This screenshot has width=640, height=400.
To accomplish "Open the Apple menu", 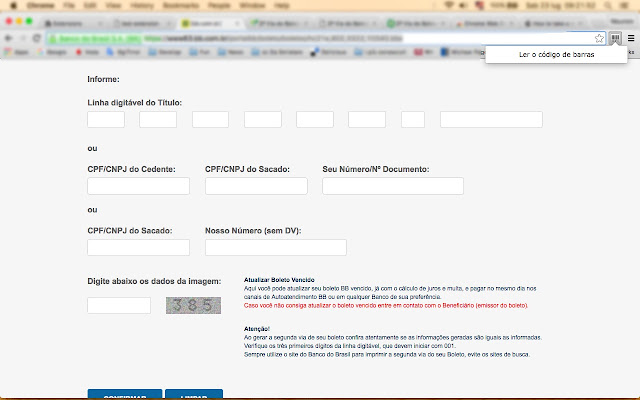I will click(x=13, y=6).
